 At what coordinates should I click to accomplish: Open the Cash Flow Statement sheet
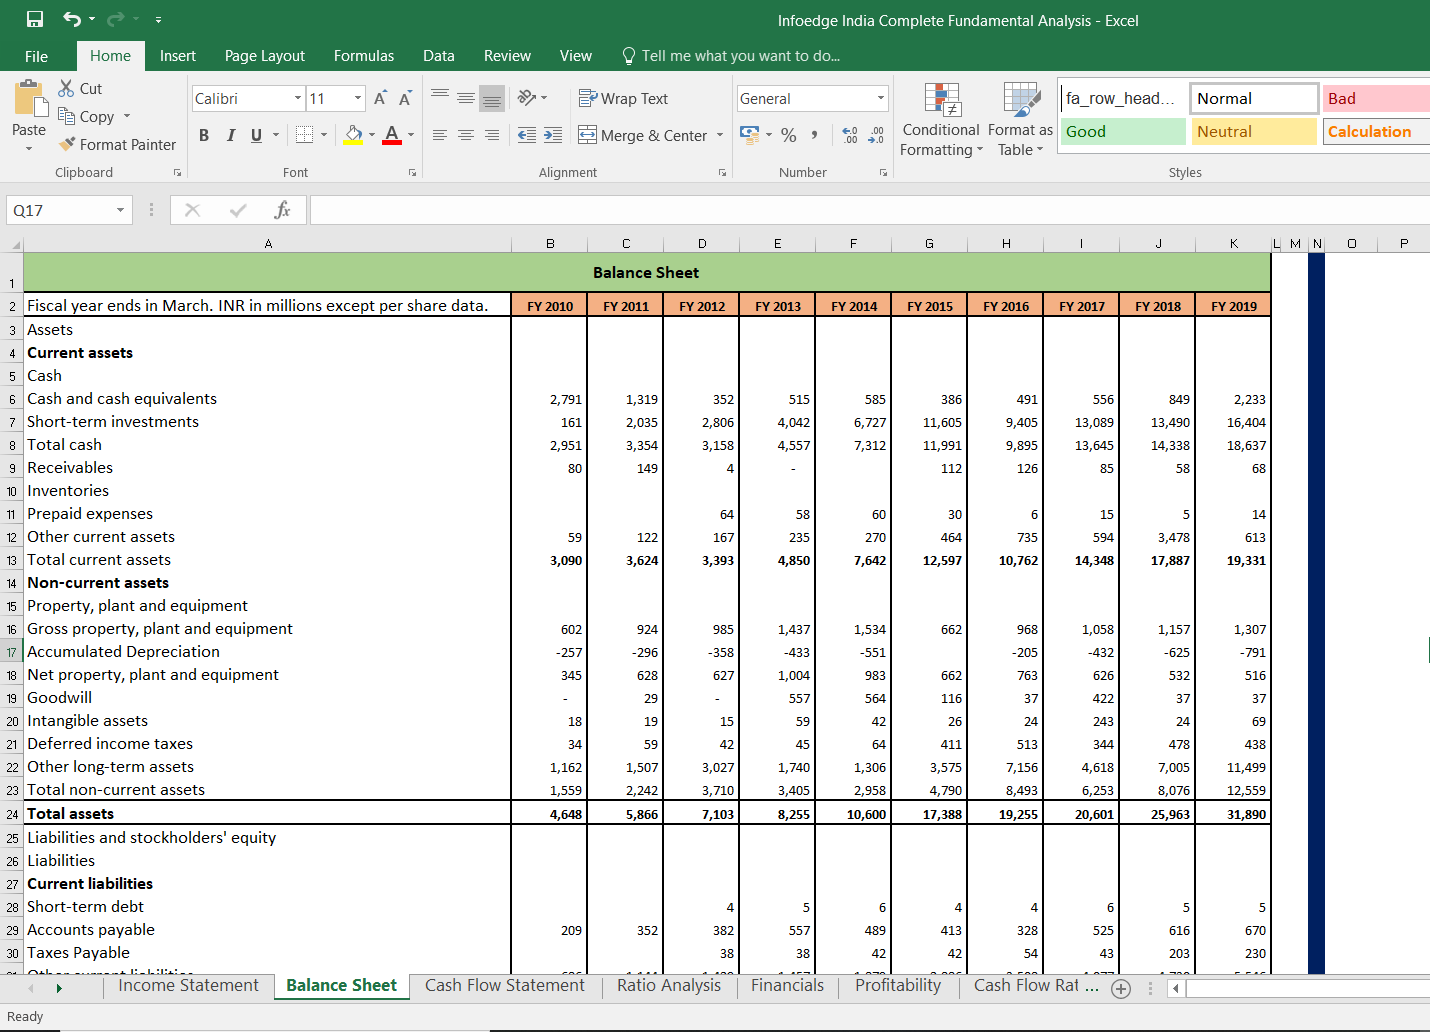click(505, 986)
